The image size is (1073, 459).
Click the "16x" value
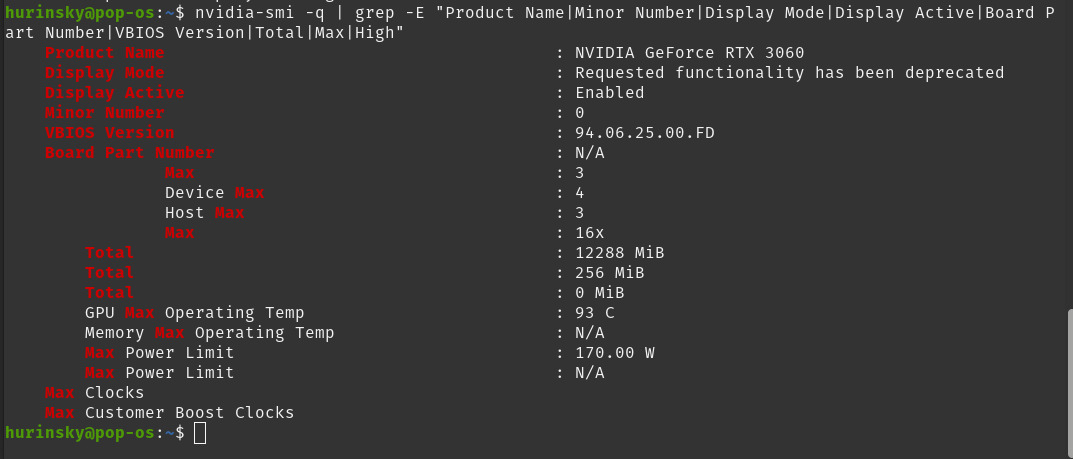[x=589, y=233]
